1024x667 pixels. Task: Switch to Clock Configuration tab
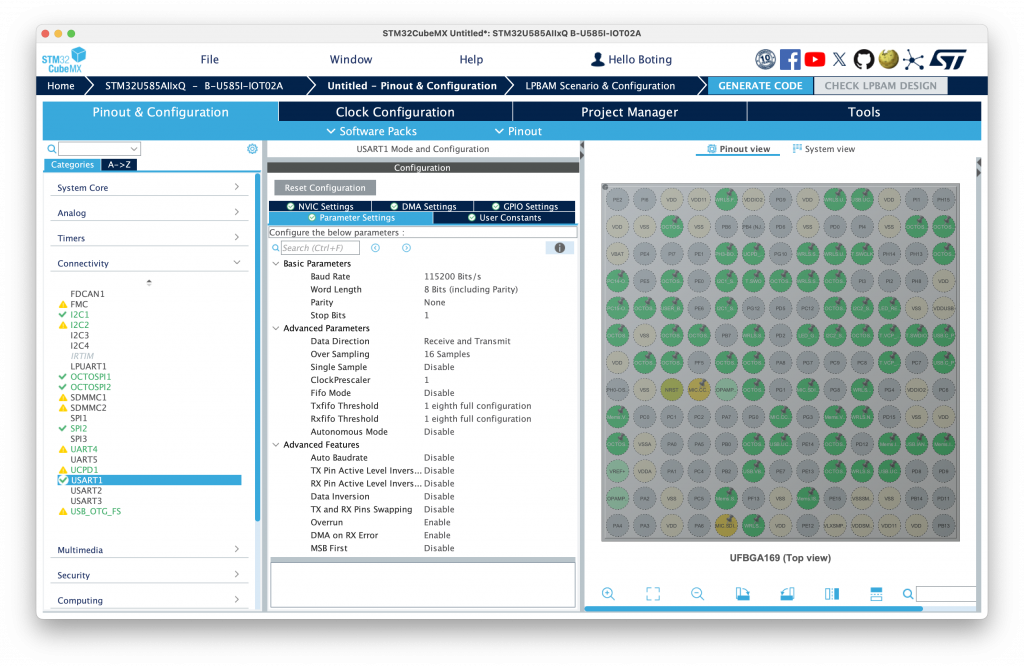[x=395, y=112]
